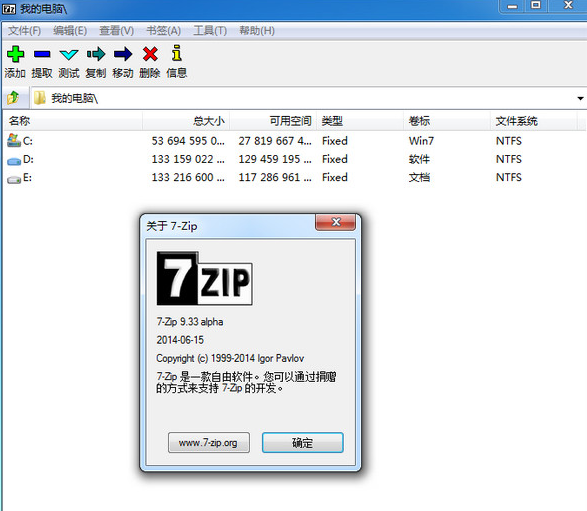This screenshot has width=587, height=511.
Task: Click free space 117 286 961 ...
Action: pyautogui.click(x=275, y=177)
